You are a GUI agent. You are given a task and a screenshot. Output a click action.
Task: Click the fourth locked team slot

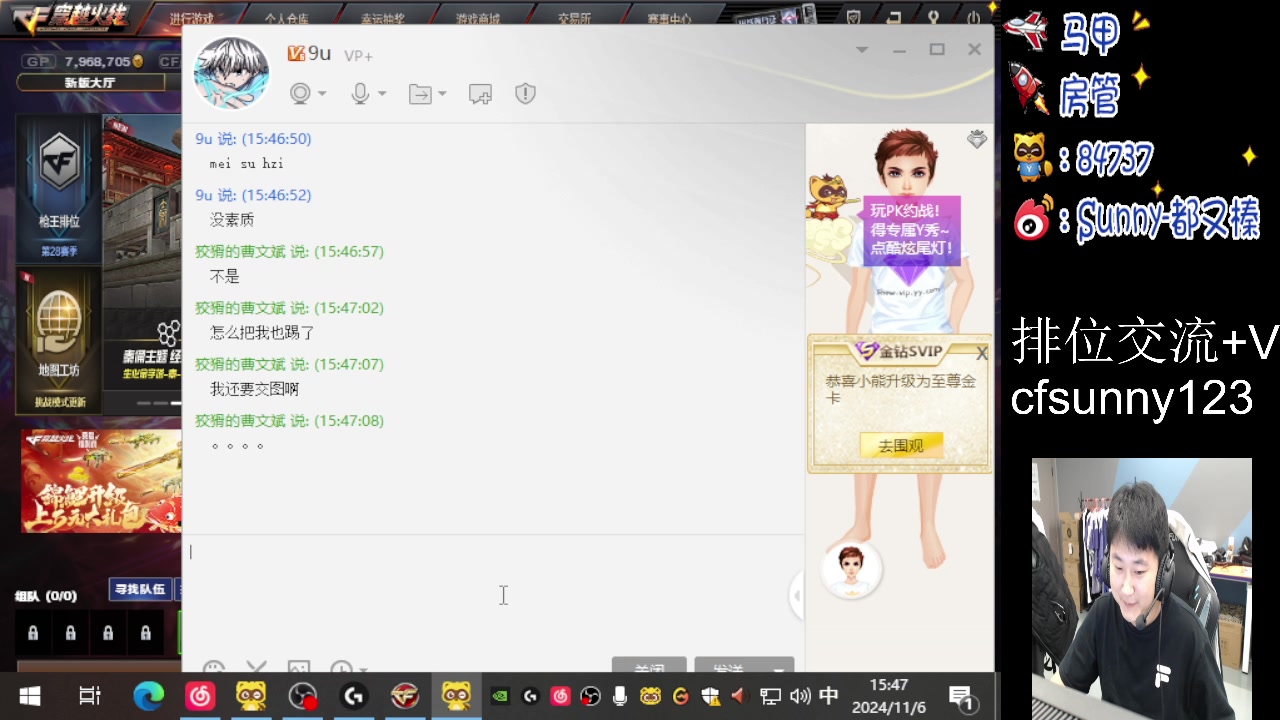[x=146, y=633]
